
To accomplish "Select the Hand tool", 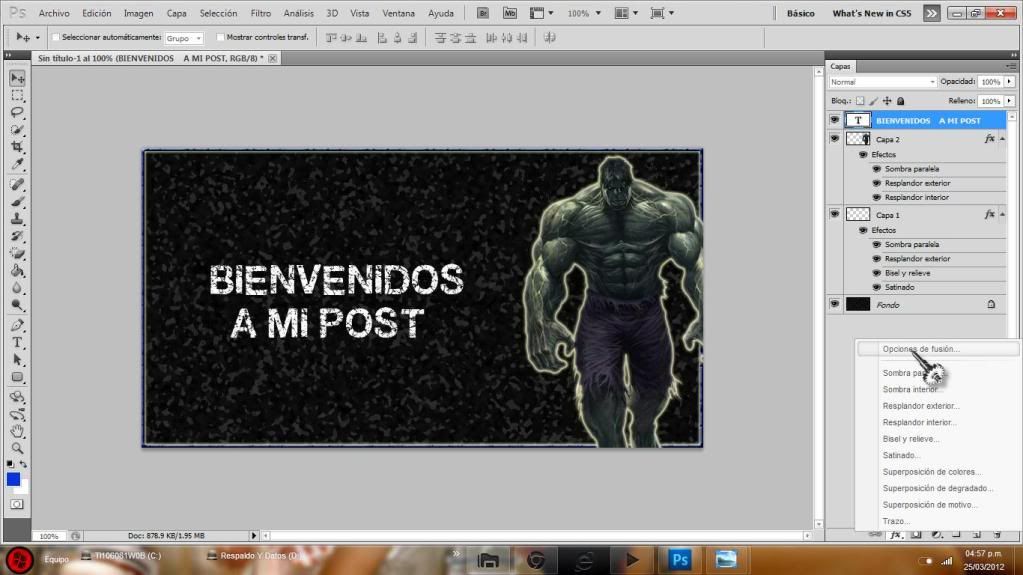I will [18, 431].
